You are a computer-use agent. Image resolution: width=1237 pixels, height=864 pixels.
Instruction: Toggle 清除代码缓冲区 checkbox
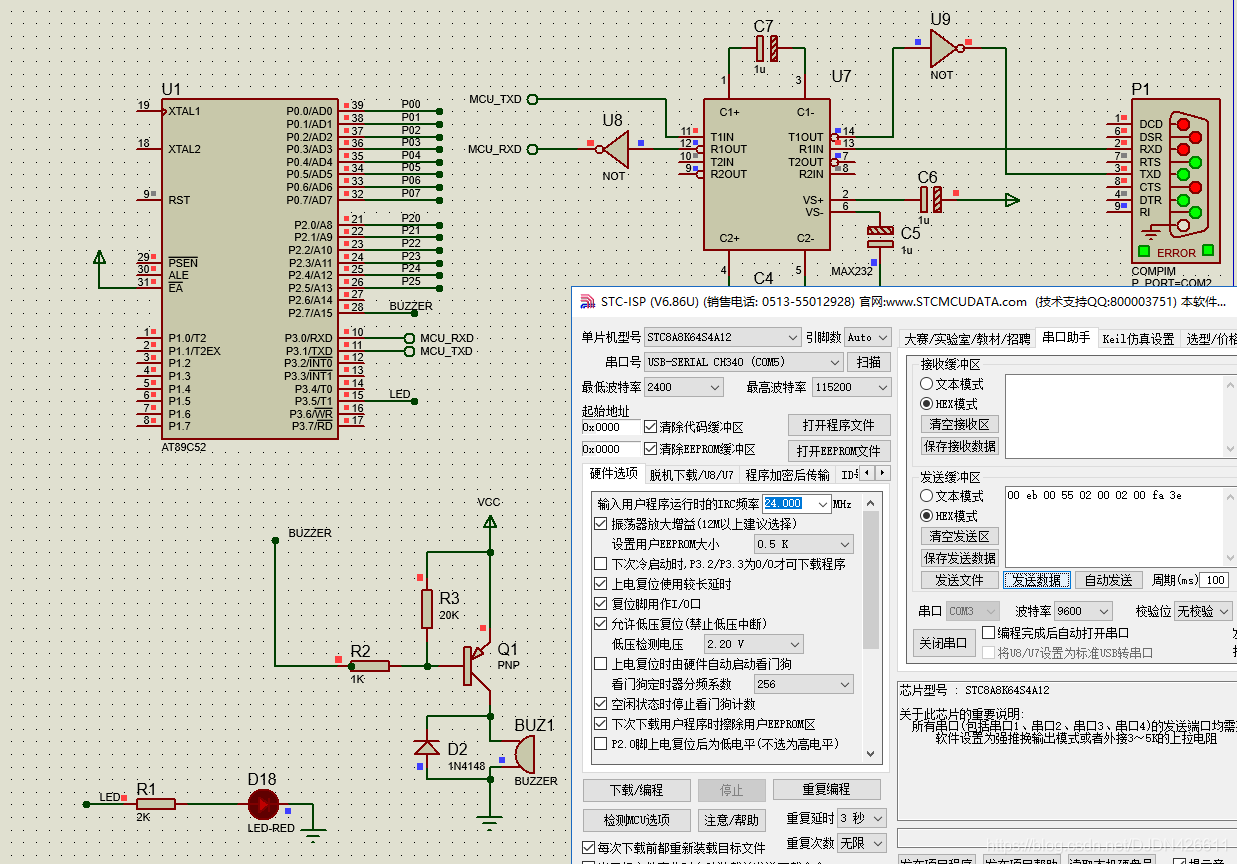[x=651, y=427]
